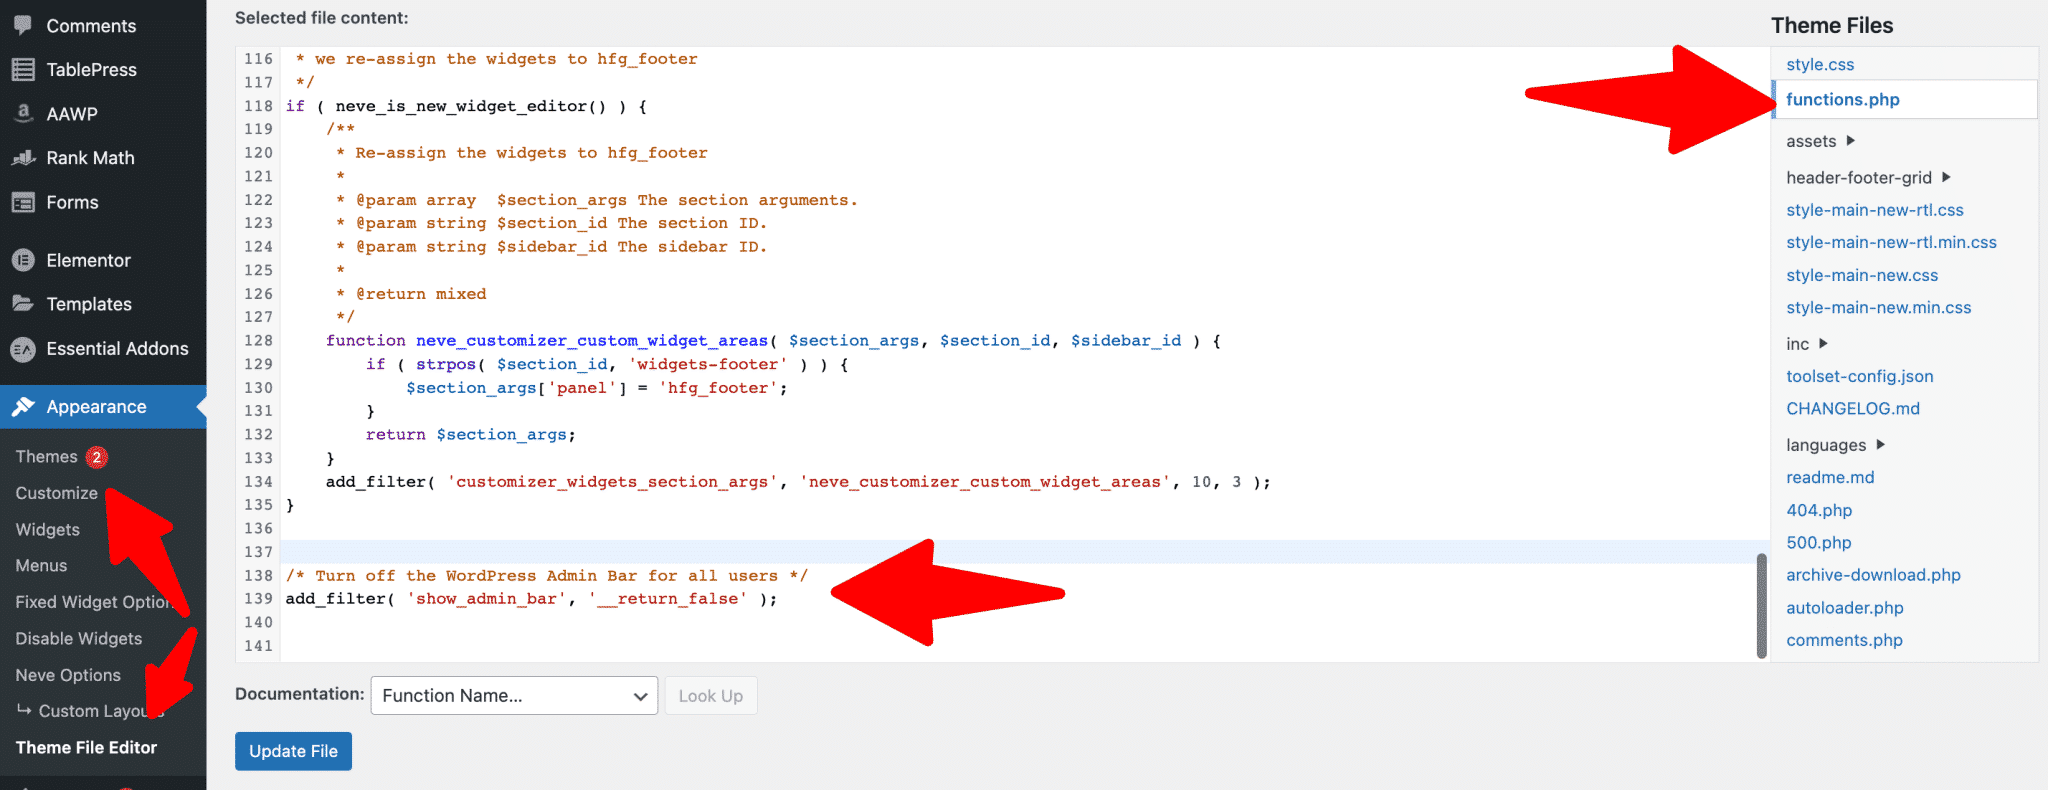Open archive-download.php file

click(x=1873, y=575)
